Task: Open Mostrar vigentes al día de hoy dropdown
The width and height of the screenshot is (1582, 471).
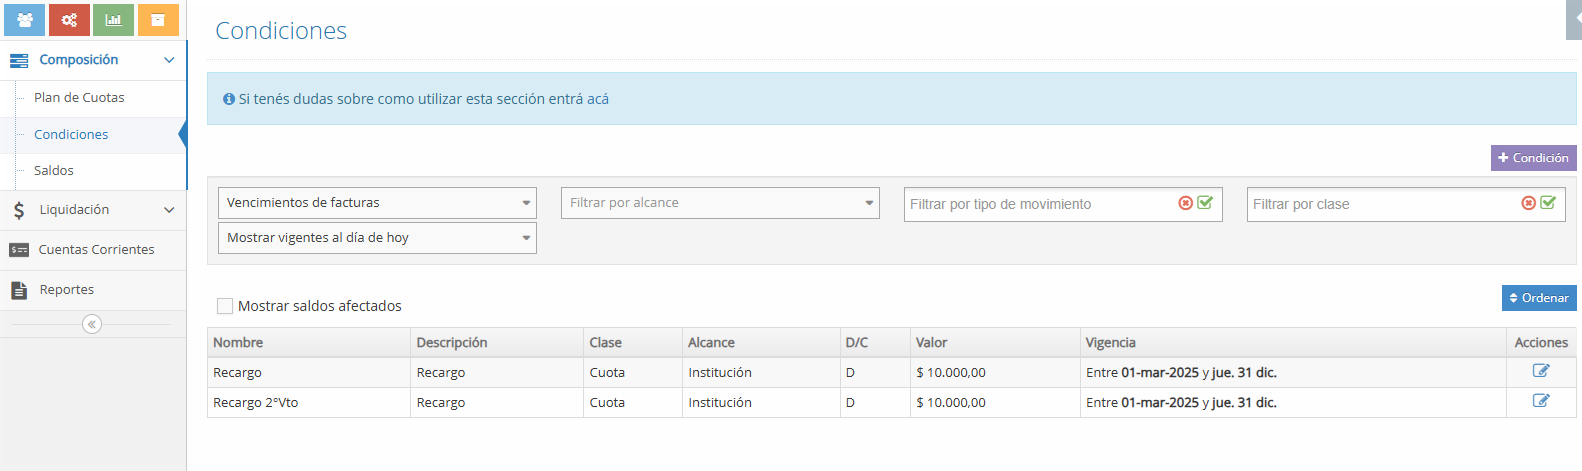Action: pos(377,238)
